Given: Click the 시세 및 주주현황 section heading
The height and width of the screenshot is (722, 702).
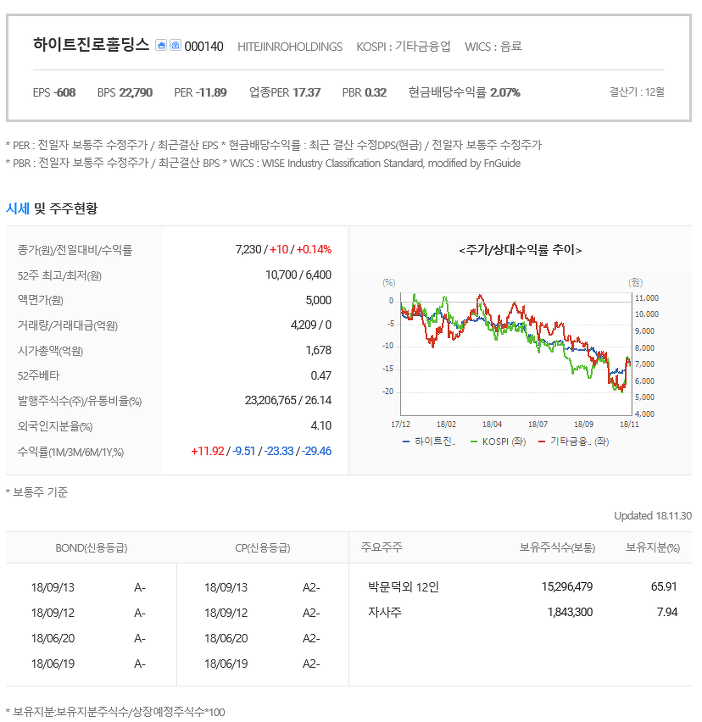Looking at the screenshot, I should click(x=52, y=208).
